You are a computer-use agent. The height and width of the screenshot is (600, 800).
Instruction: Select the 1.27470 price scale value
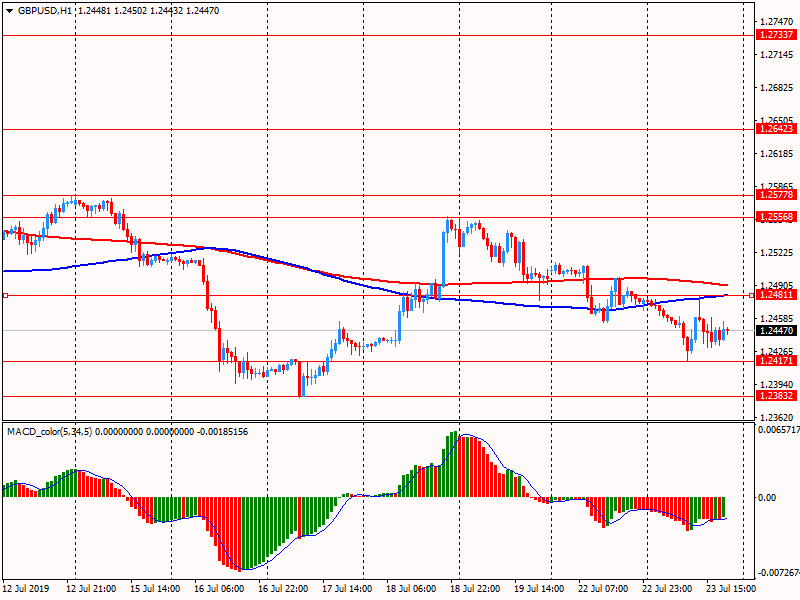pyautogui.click(x=777, y=21)
